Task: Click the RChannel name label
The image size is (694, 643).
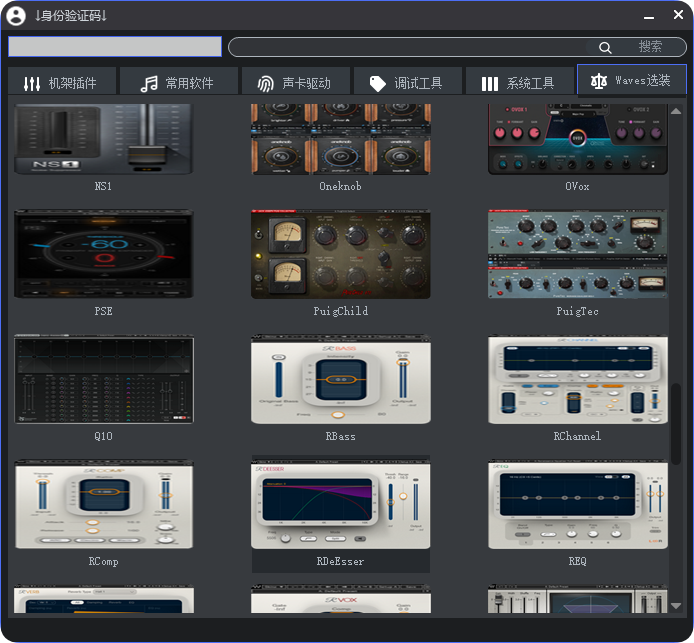Action: [577, 436]
